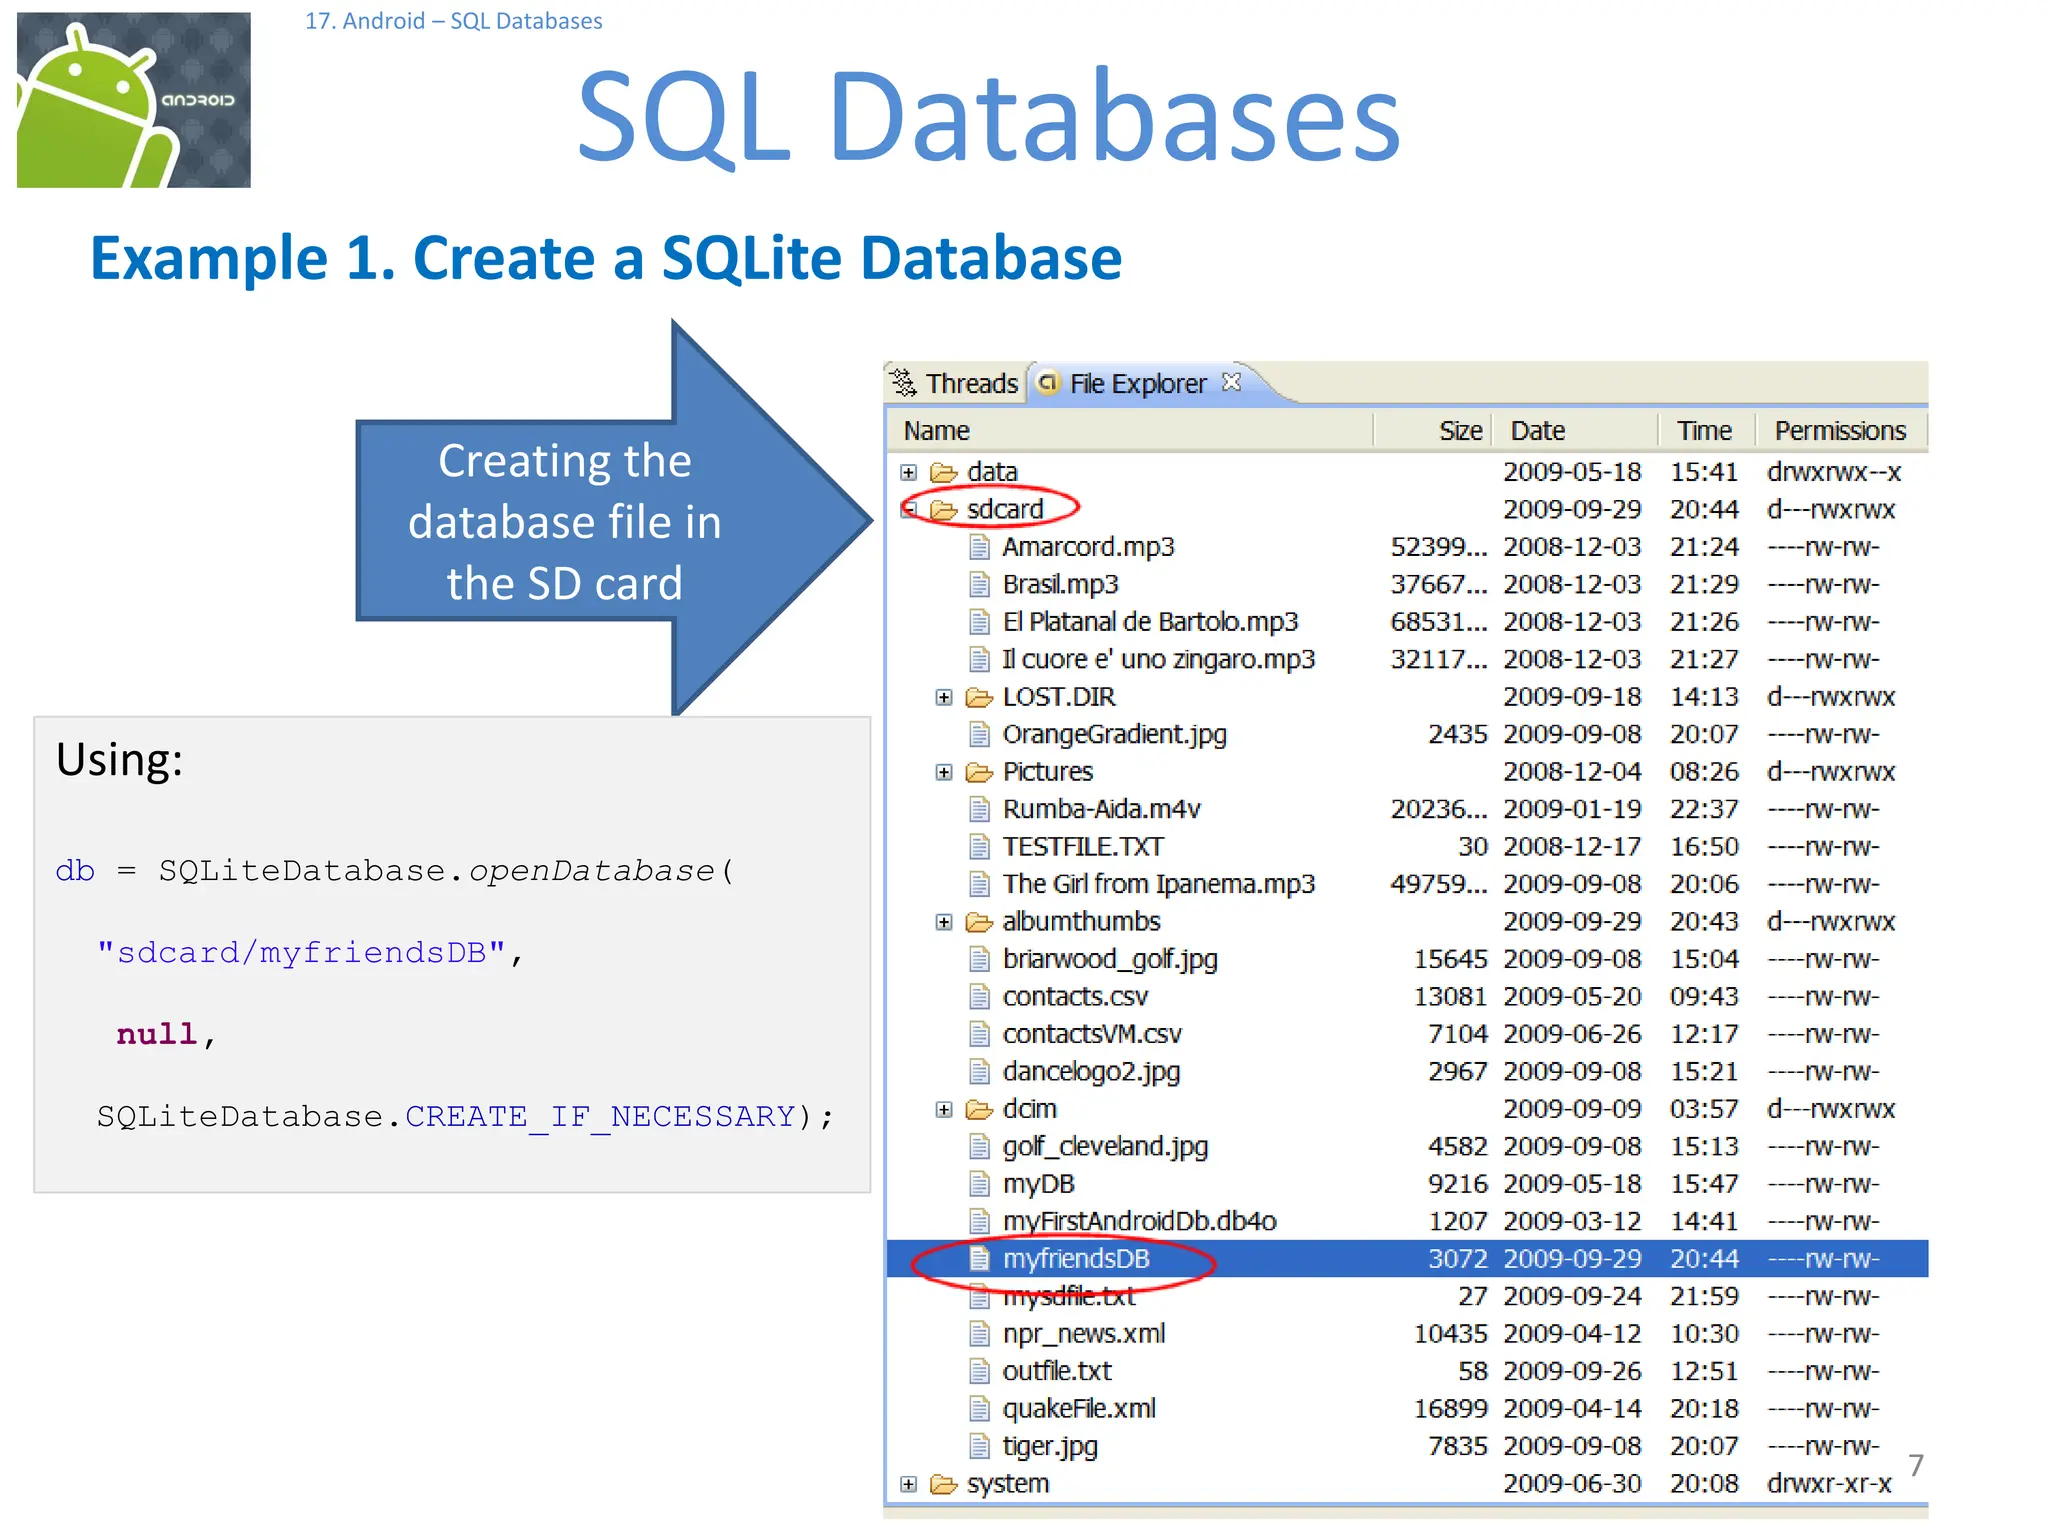Click the drwxr-xr-x permissions value
Image resolution: width=2048 pixels, height=1536 pixels.
pyautogui.click(x=1830, y=1484)
